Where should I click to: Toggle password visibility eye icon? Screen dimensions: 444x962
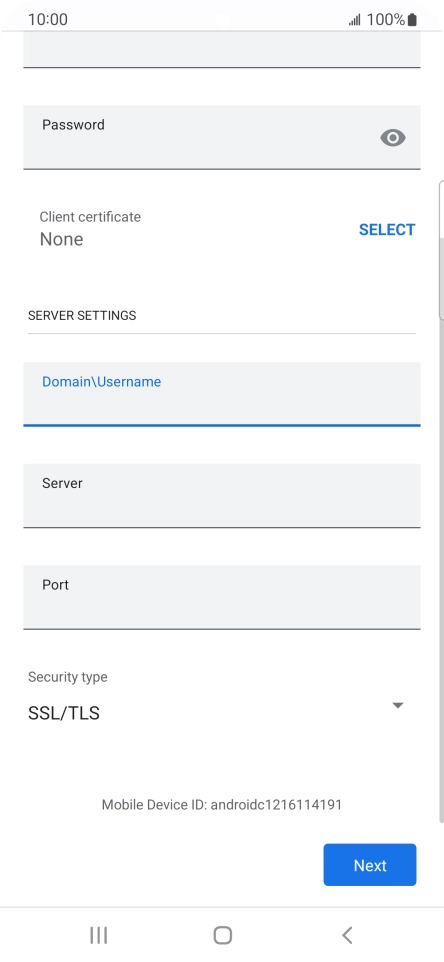click(x=392, y=137)
